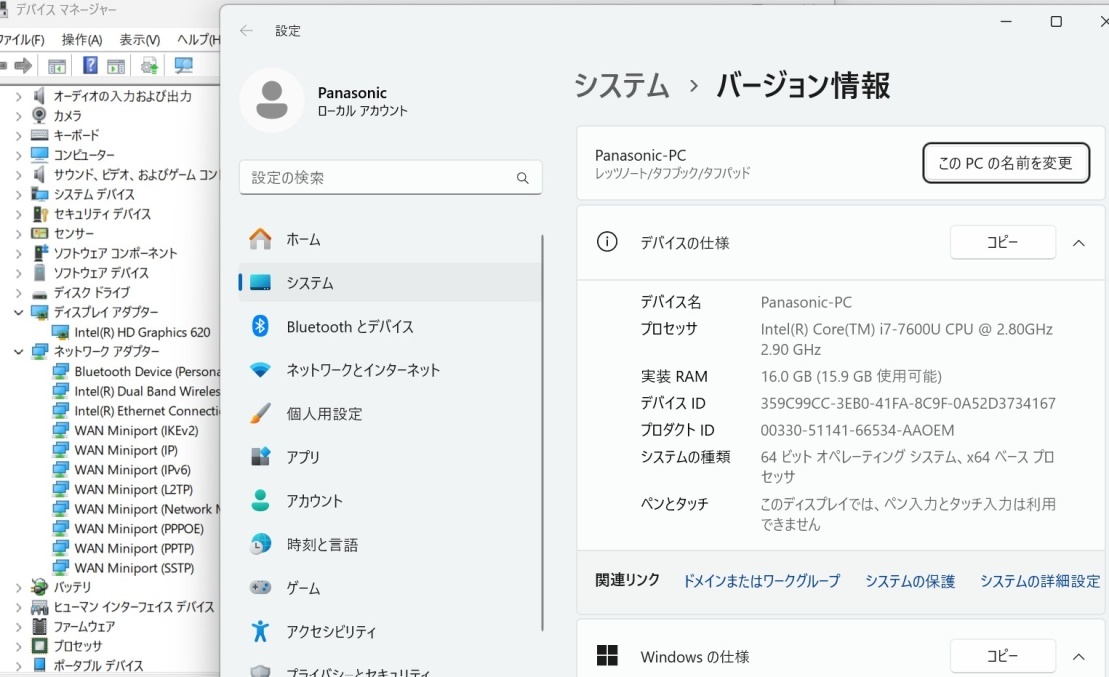Click the show/hide console tree toolbar icon

tap(57, 66)
